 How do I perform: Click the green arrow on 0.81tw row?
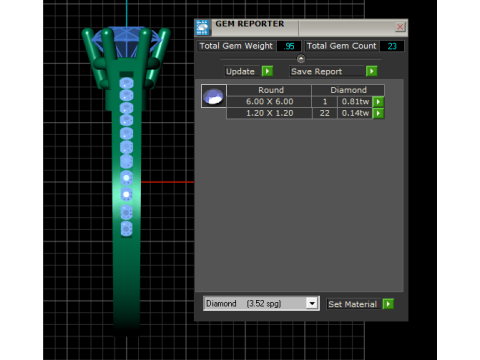[x=378, y=102]
